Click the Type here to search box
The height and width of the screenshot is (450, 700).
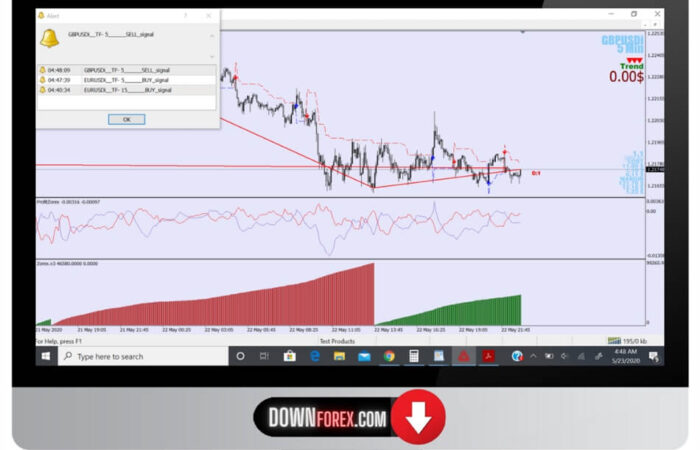[143, 356]
